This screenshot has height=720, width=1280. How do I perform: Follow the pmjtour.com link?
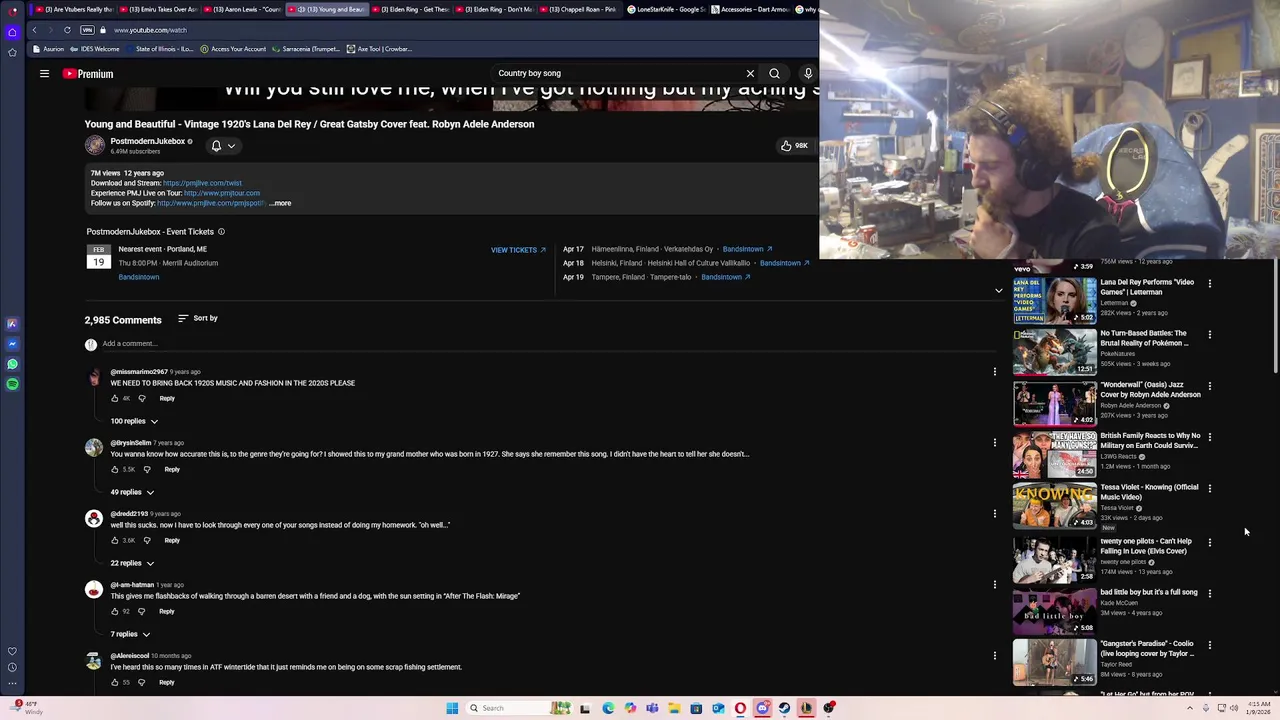[x=222, y=193]
